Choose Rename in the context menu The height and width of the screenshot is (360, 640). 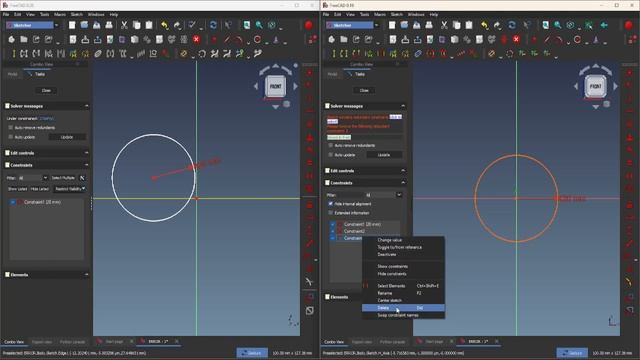pyautogui.click(x=403, y=293)
